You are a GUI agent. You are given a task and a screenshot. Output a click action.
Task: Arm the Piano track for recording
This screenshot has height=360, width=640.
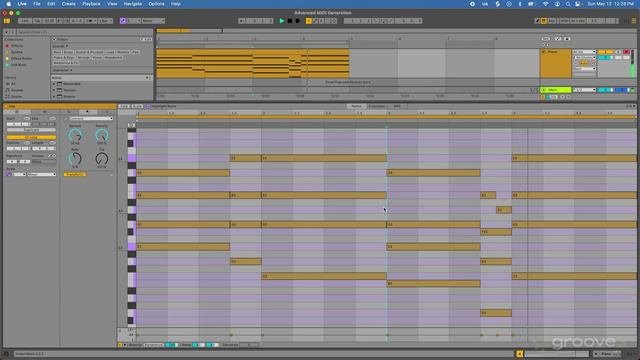[x=626, y=52]
